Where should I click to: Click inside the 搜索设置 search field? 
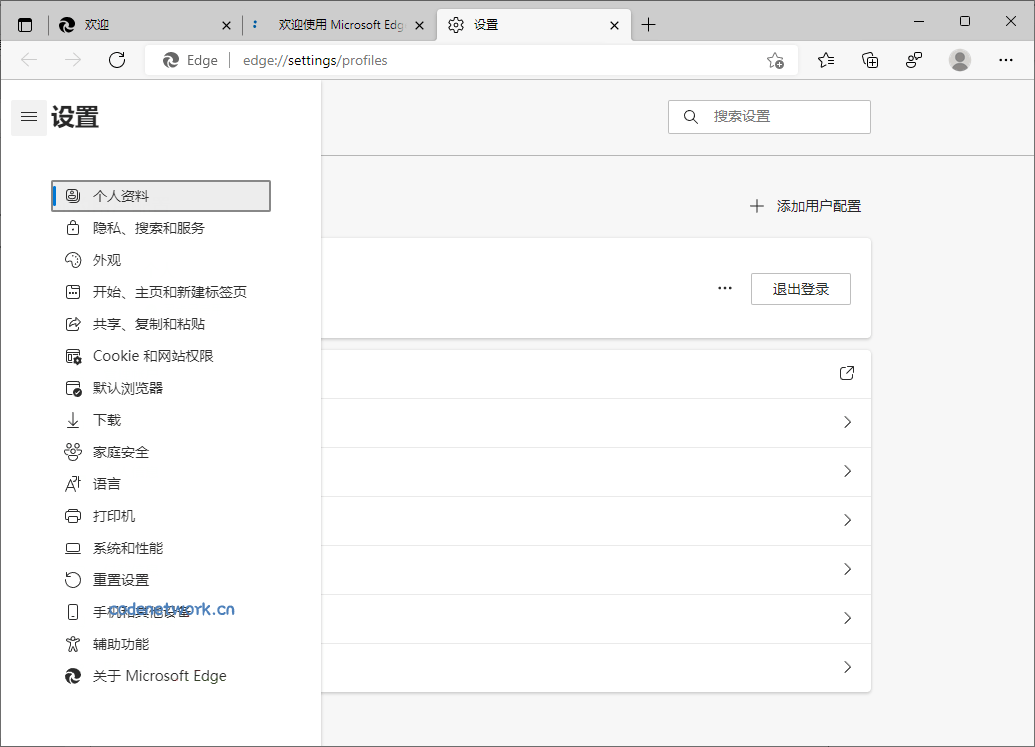coord(770,117)
